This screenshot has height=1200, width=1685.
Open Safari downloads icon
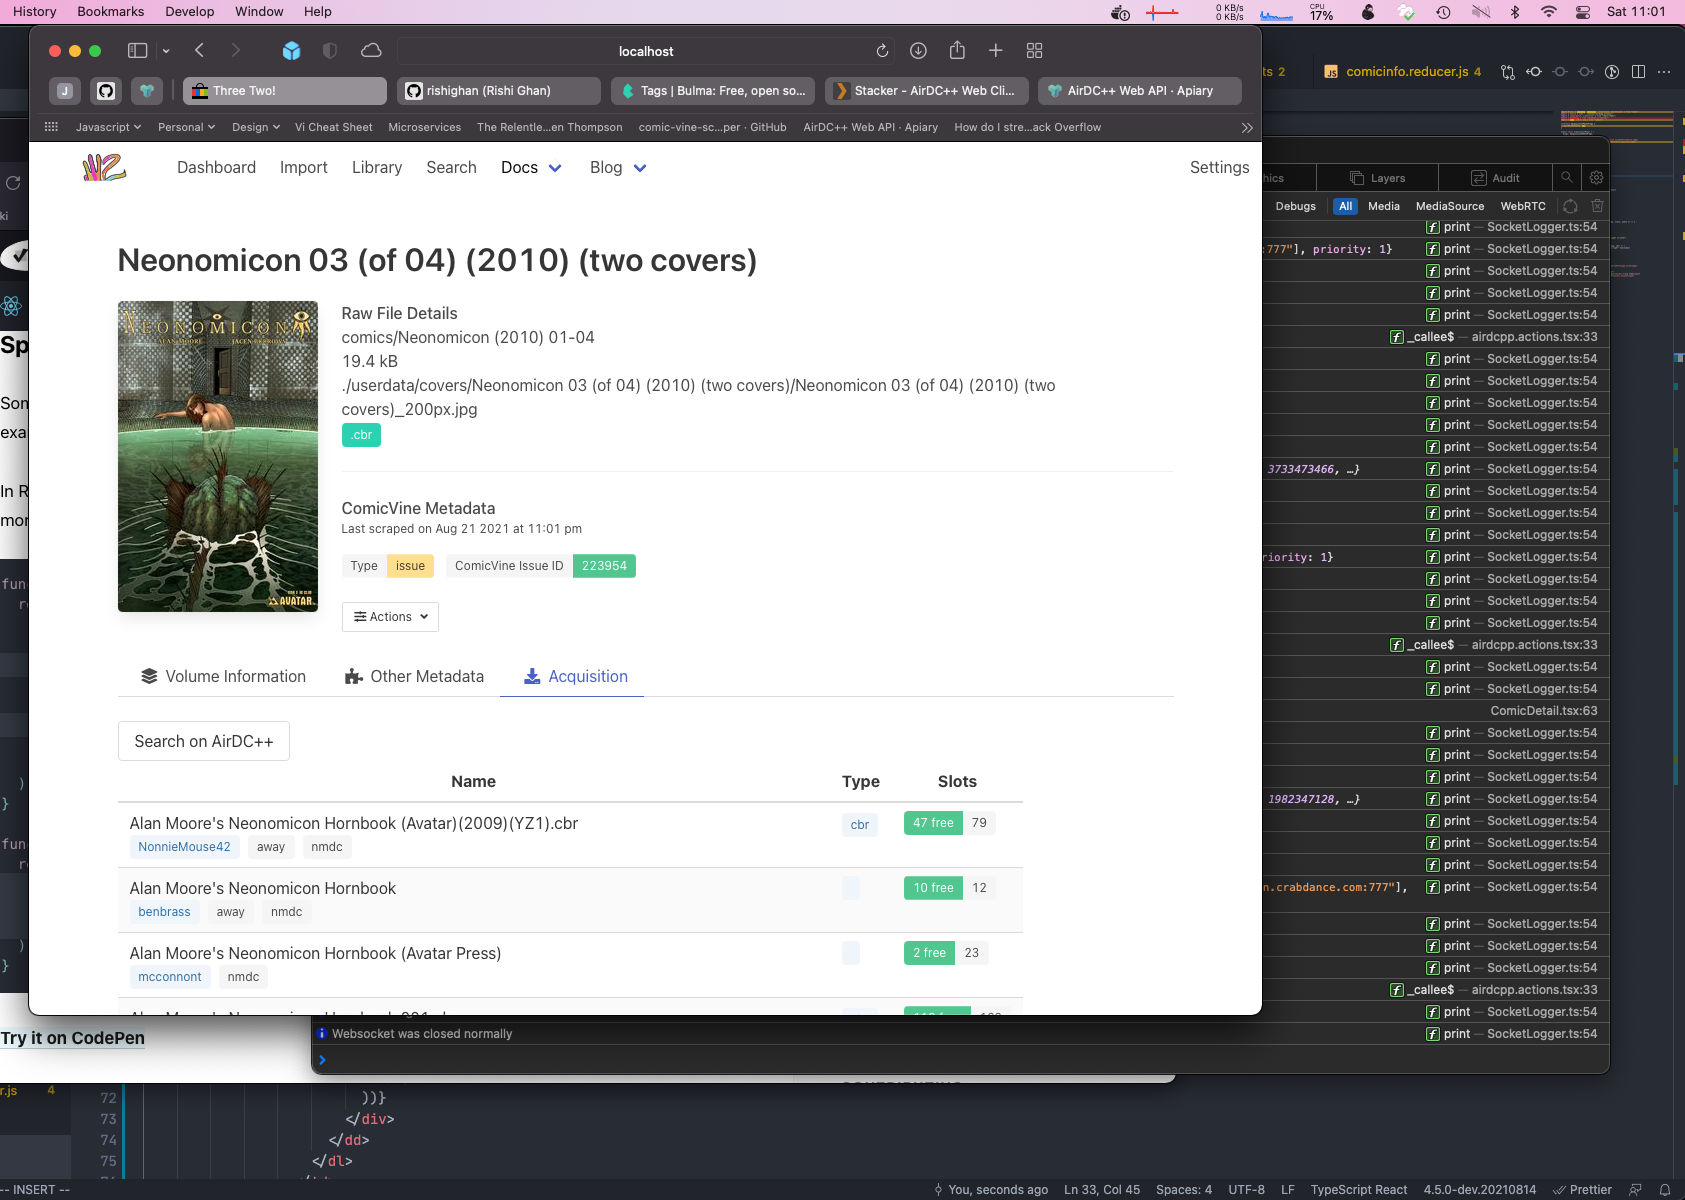click(918, 51)
